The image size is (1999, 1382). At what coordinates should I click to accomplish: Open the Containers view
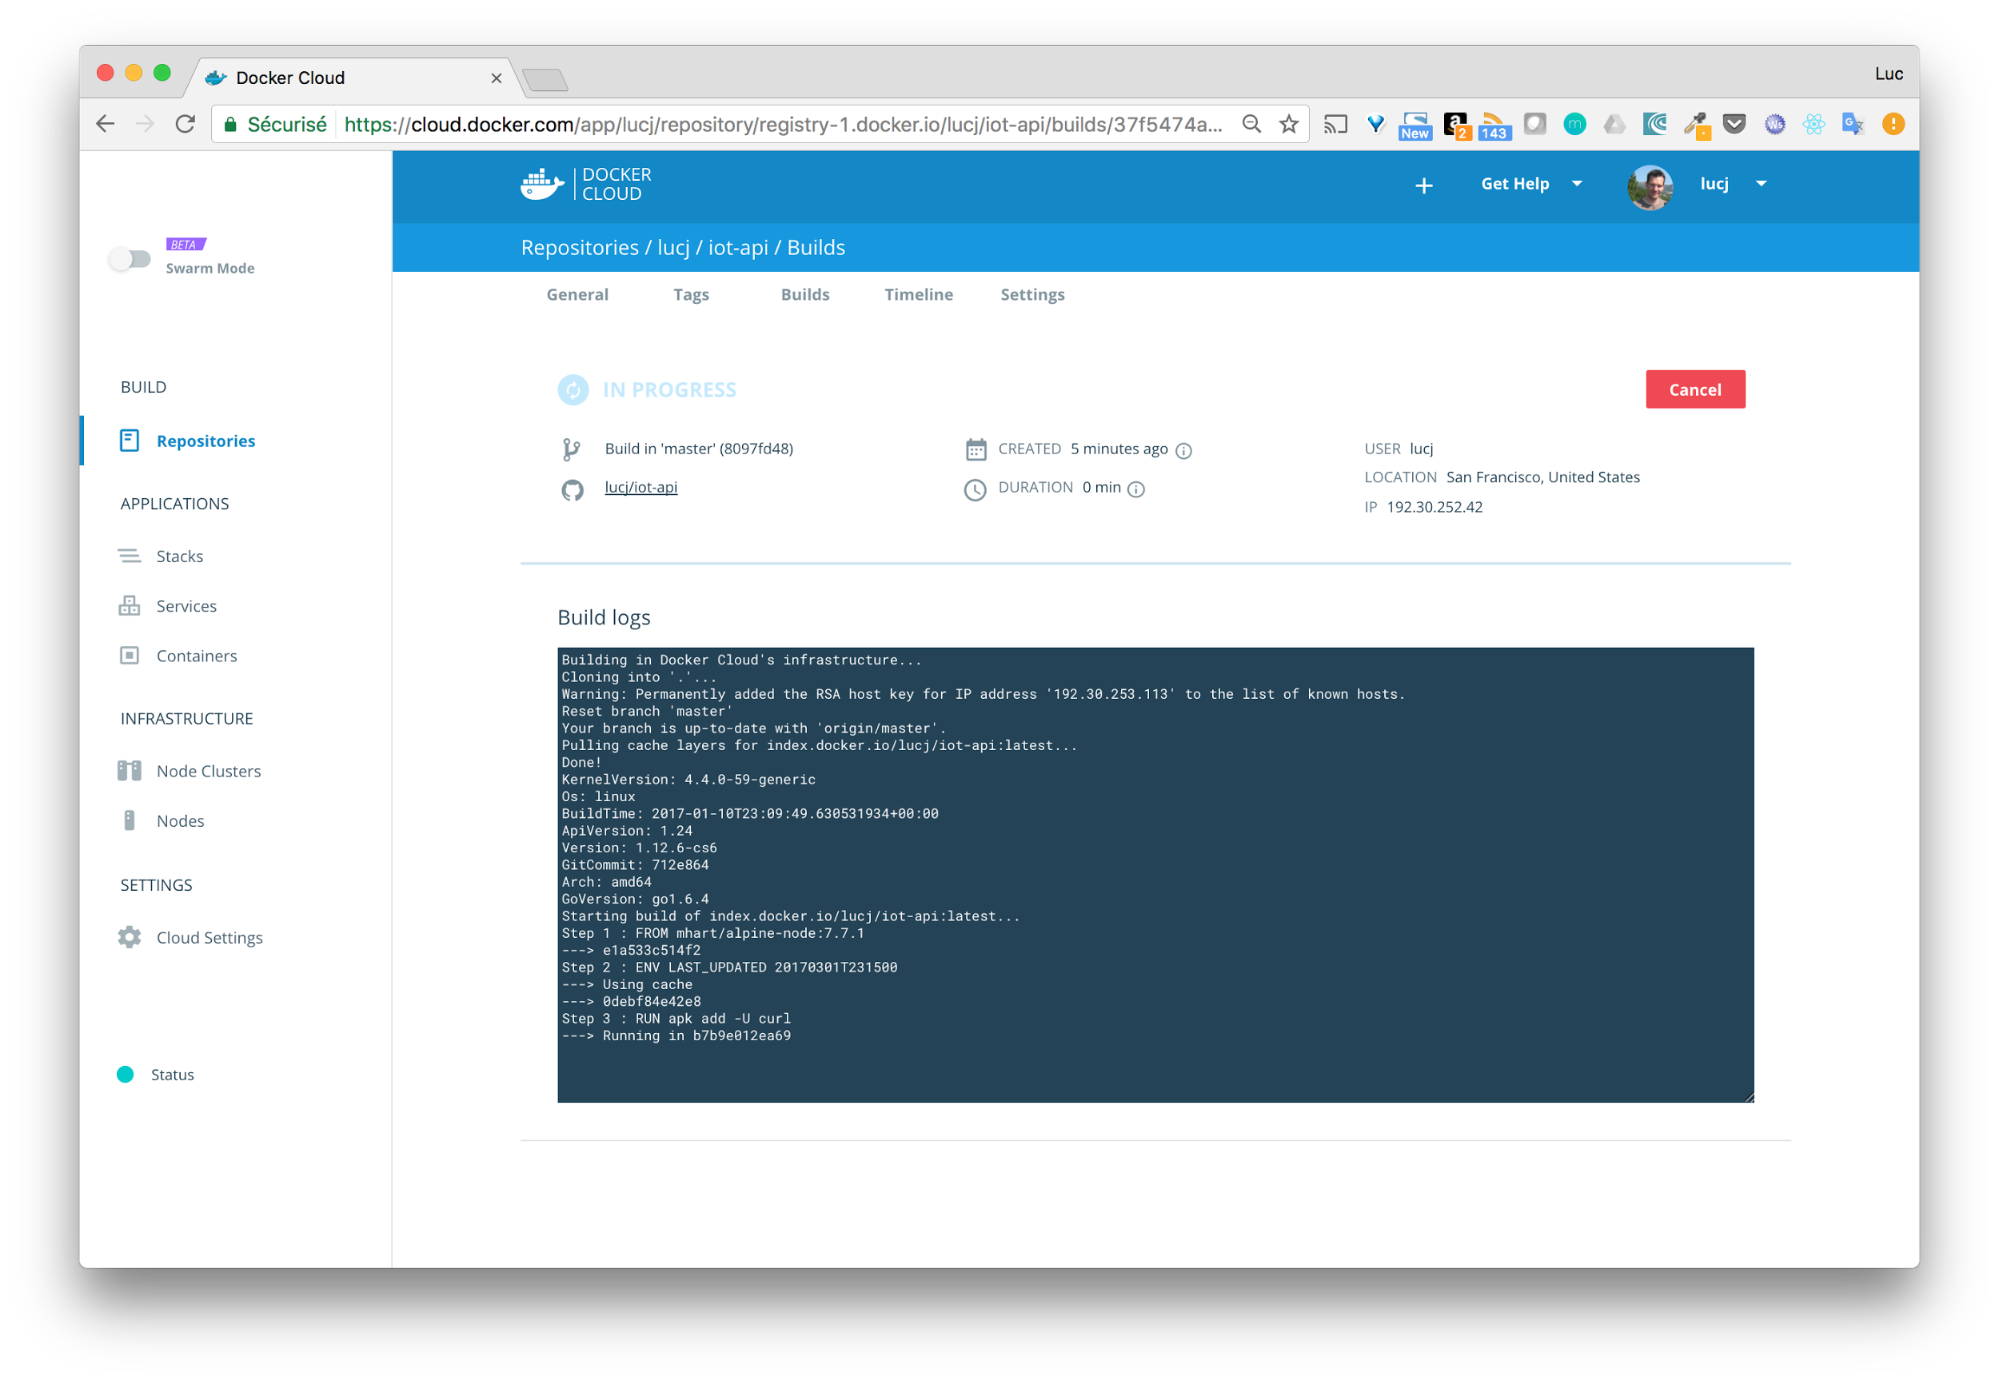[x=196, y=655]
